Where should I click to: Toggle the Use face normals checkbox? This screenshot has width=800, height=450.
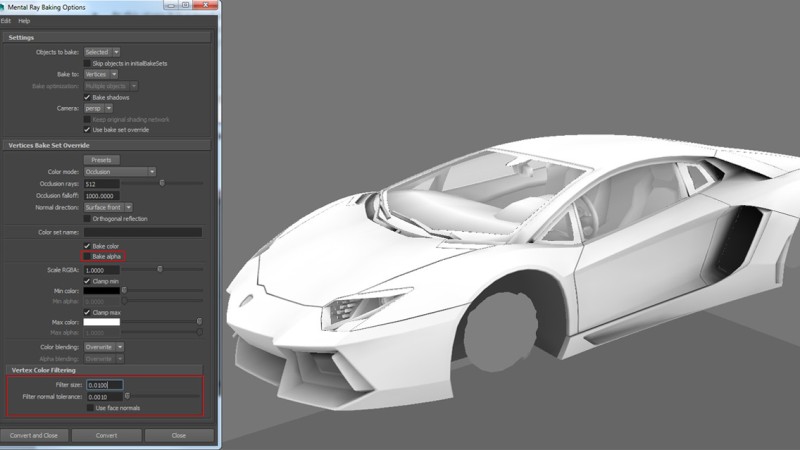click(90, 408)
